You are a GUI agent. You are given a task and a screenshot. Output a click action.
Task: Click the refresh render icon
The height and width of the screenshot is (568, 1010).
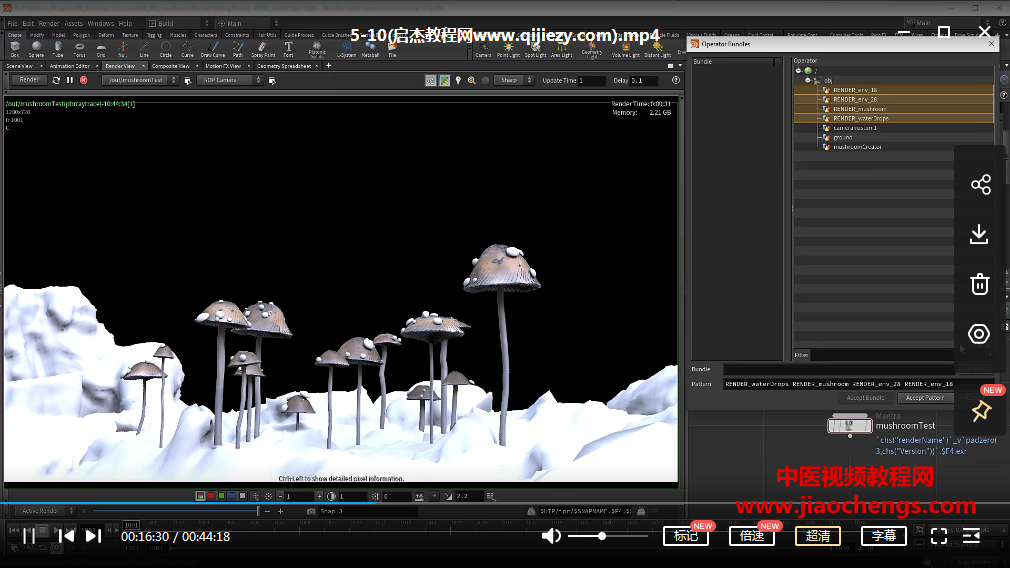(x=56, y=80)
